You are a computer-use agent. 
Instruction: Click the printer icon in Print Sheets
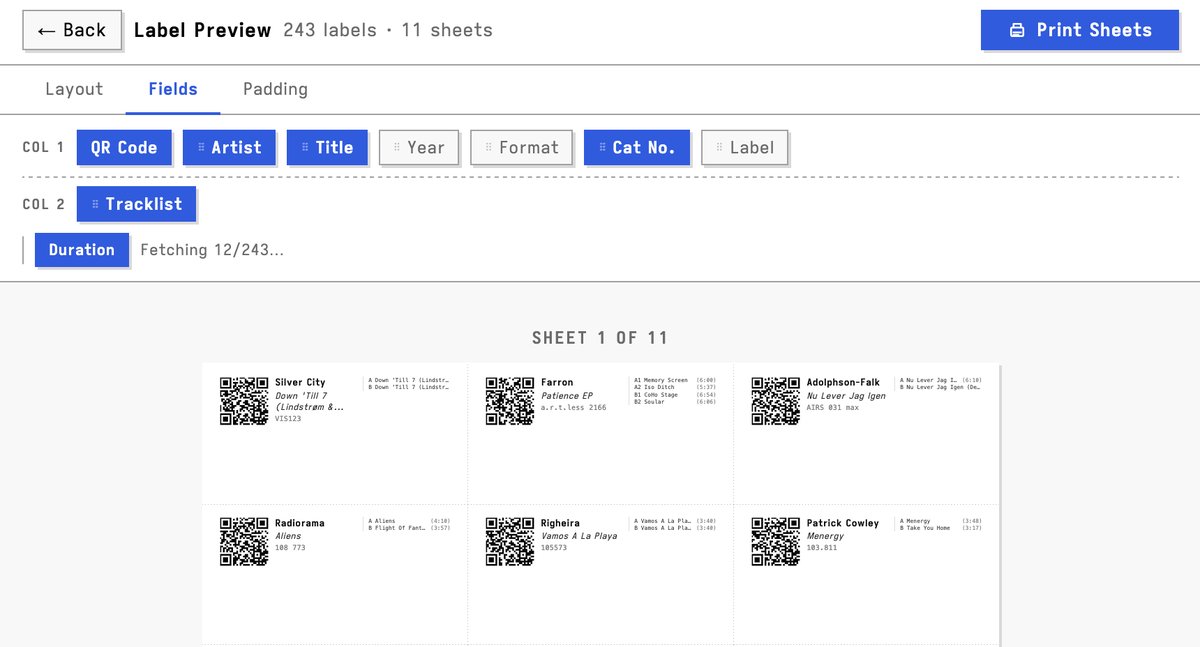click(1018, 30)
